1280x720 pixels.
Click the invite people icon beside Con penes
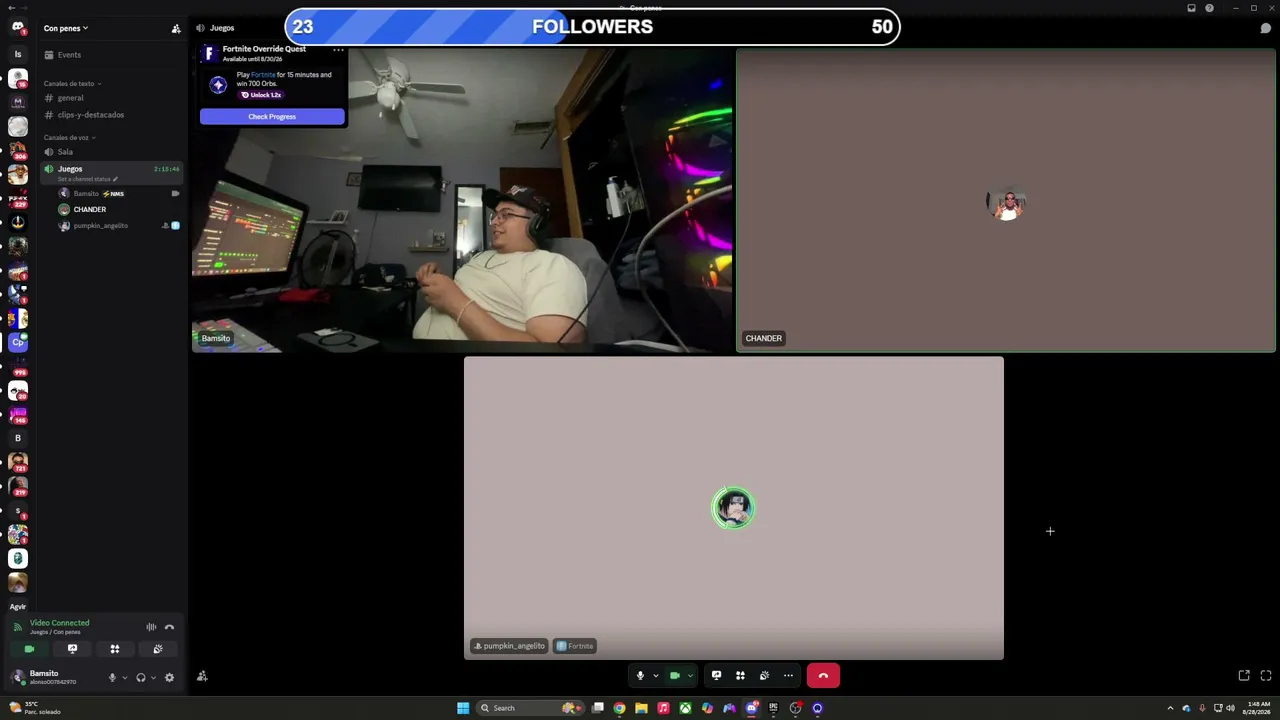176,29
